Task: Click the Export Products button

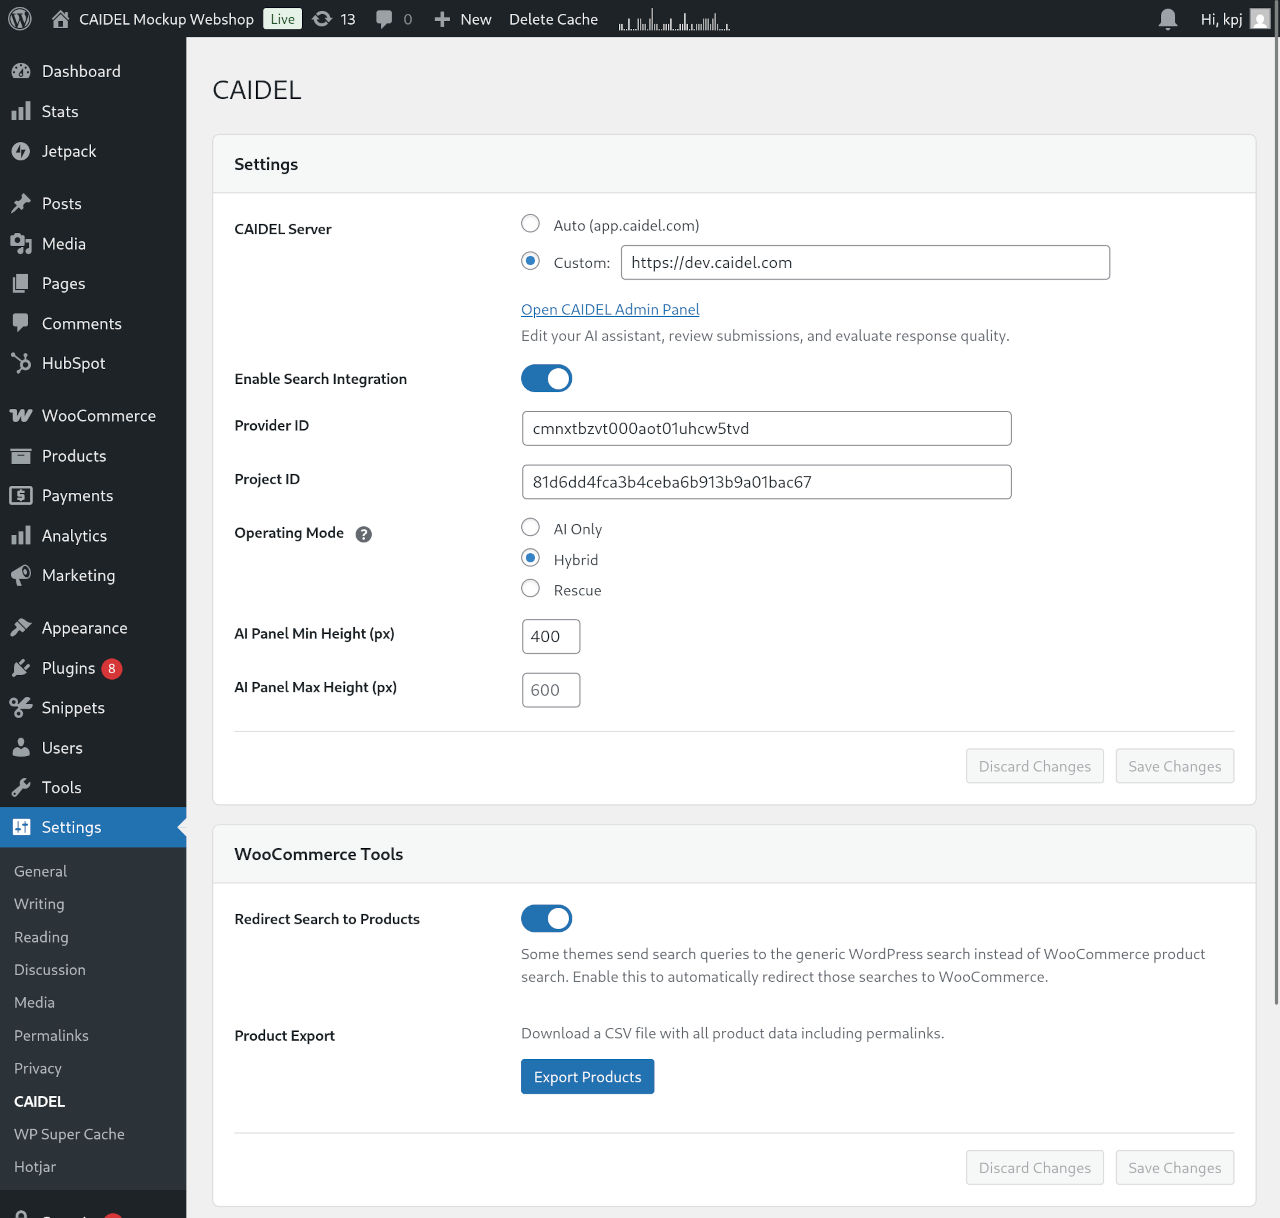Action: pyautogui.click(x=587, y=1077)
